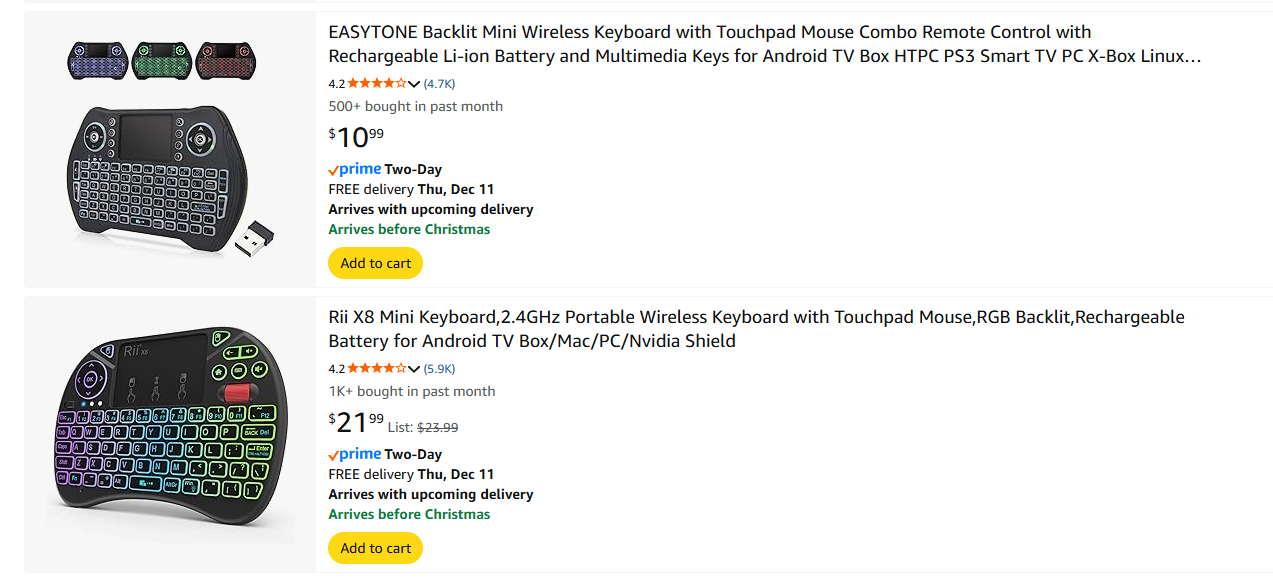Click the EASYTONE star rating icons
Screen dimensions: 1273x581
[x=377, y=84]
